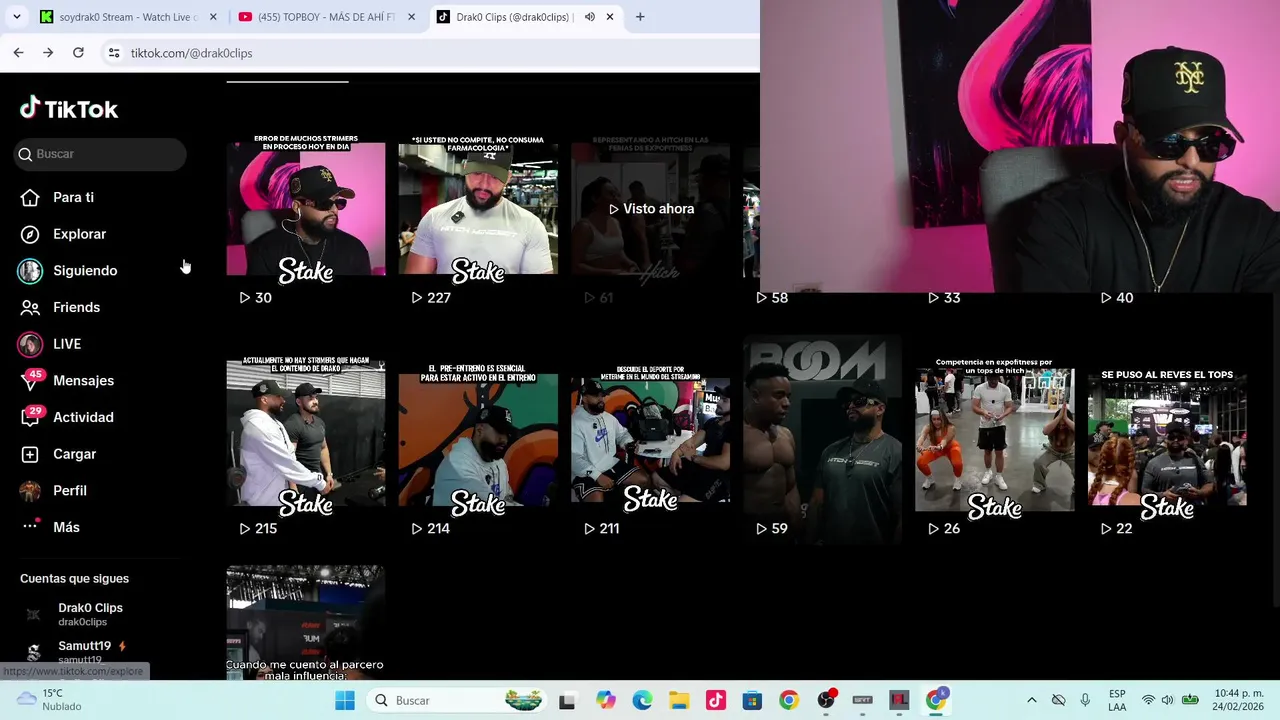Image resolution: width=1280 pixels, height=720 pixels.
Task: Play the 'Visto ahora' video
Action: (651, 209)
